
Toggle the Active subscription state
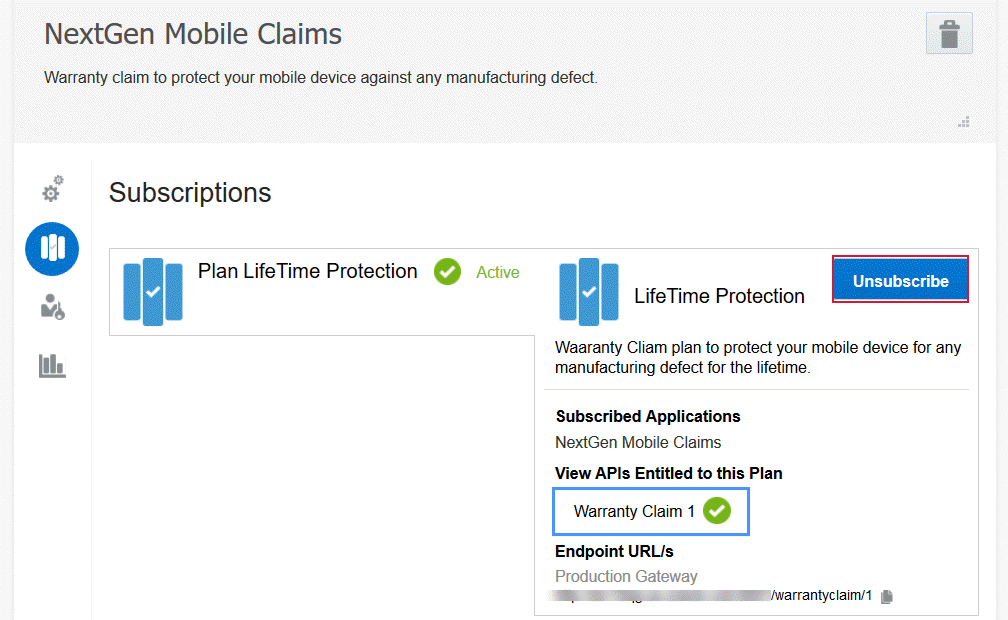tap(497, 272)
